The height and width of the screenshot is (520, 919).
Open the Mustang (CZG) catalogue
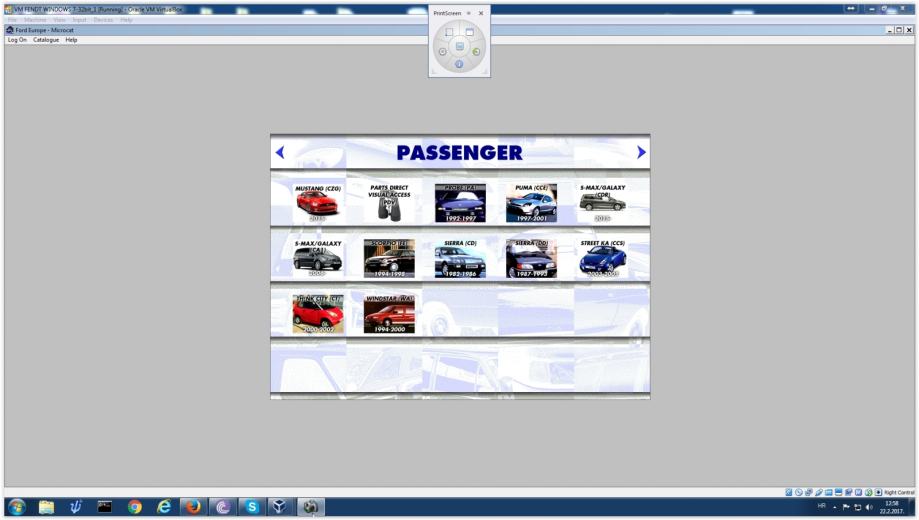click(317, 203)
